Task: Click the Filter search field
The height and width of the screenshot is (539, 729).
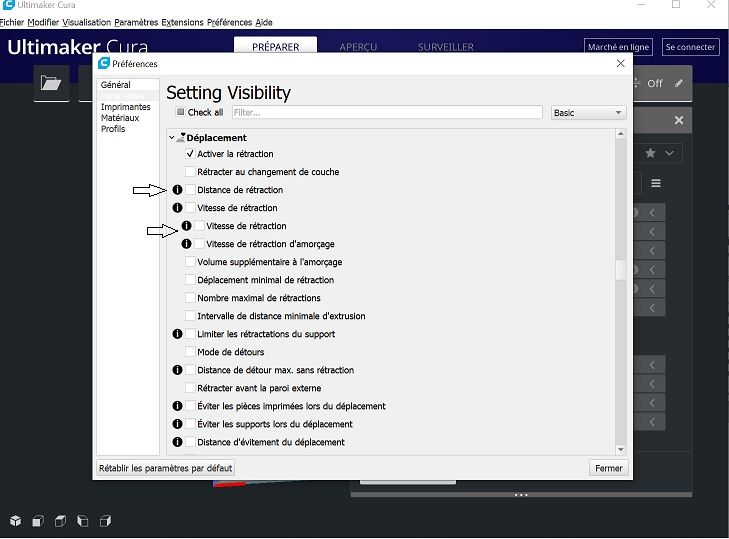Action: pyautogui.click(x=387, y=113)
